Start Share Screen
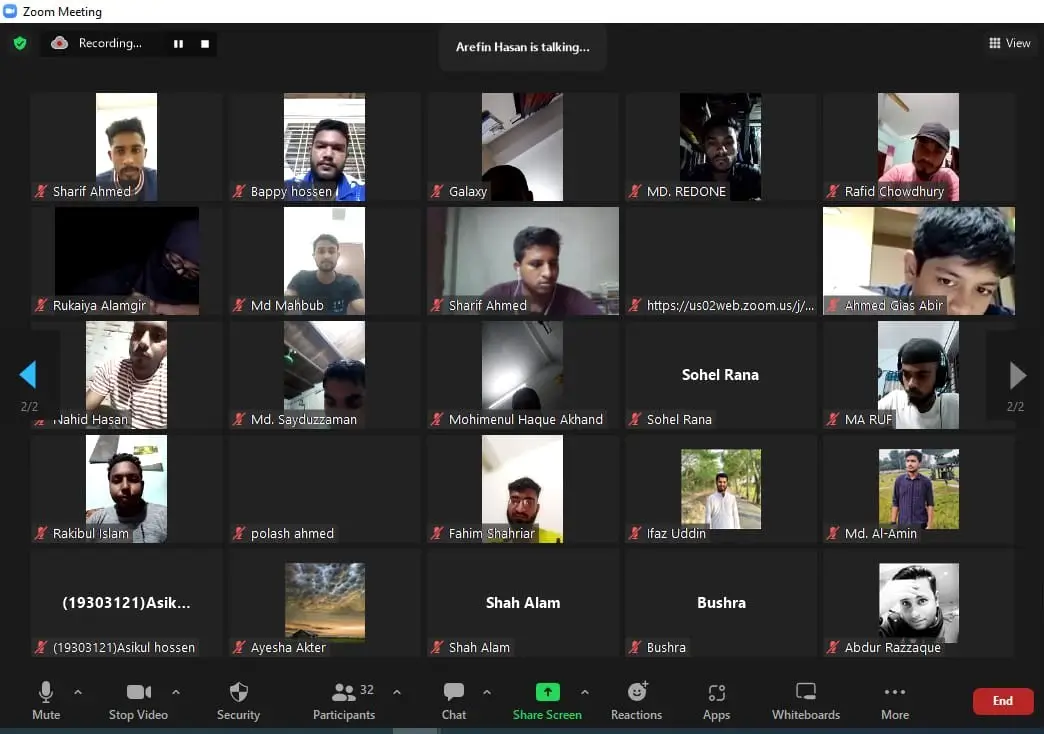Image resolution: width=1044 pixels, height=734 pixels. (547, 700)
